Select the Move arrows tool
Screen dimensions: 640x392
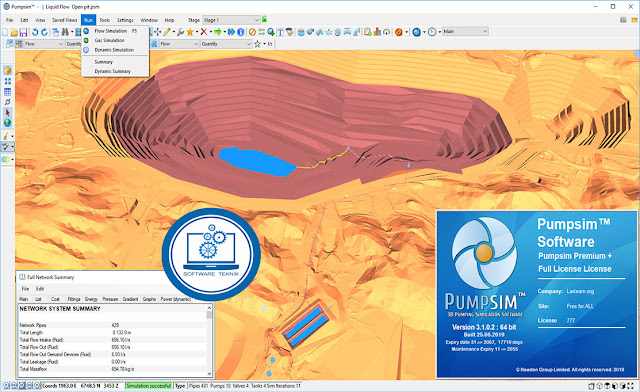[157, 32]
